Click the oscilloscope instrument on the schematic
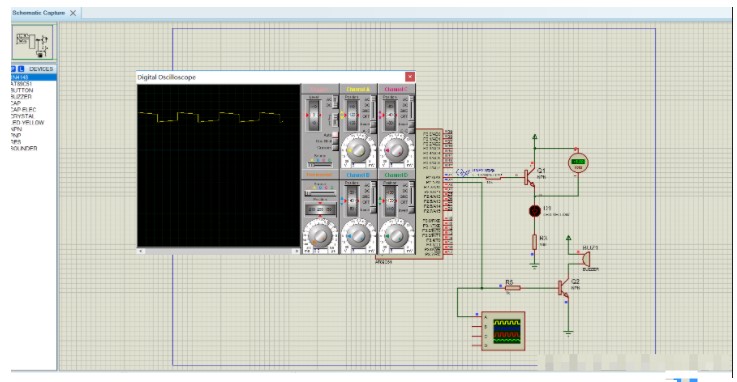The image size is (737, 382). coord(502,331)
